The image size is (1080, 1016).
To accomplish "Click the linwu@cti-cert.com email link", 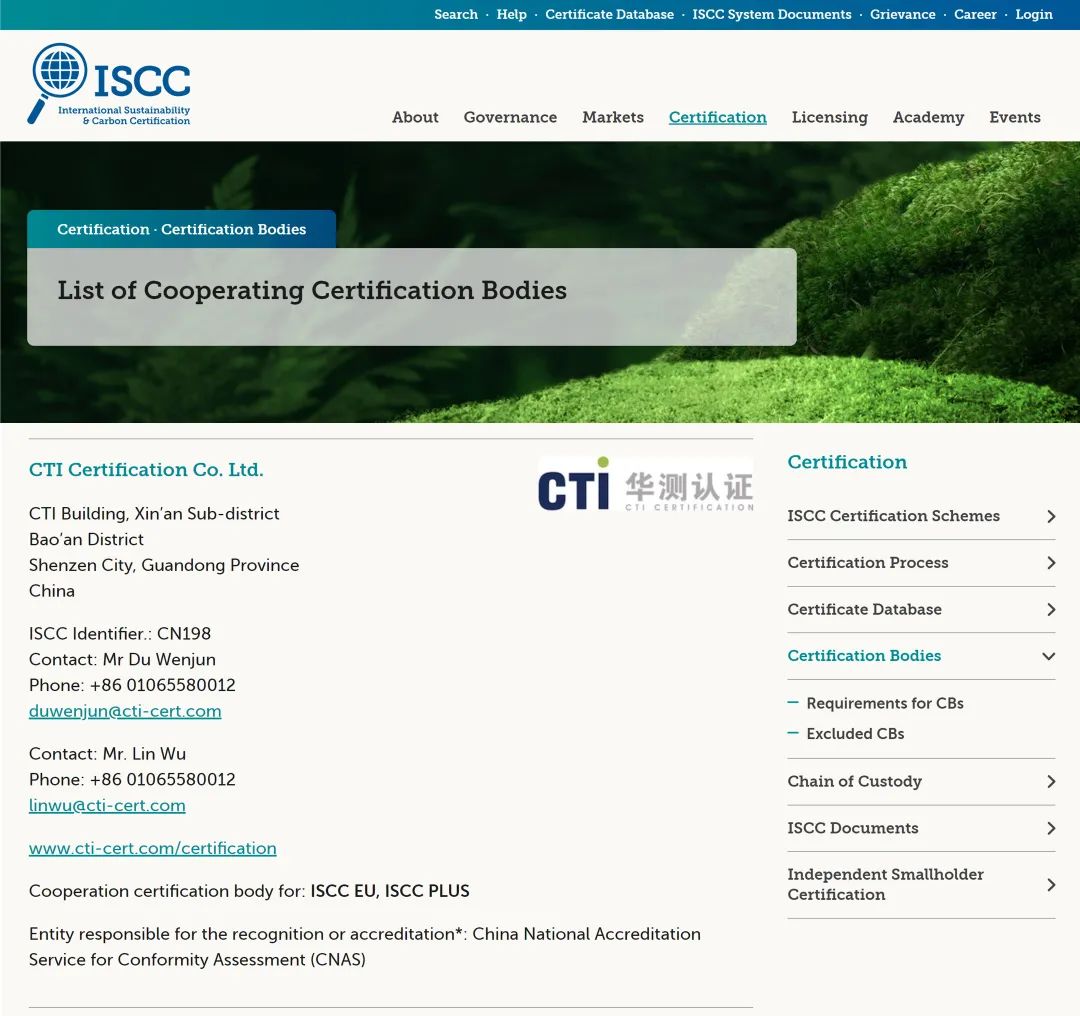I will pyautogui.click(x=107, y=805).
